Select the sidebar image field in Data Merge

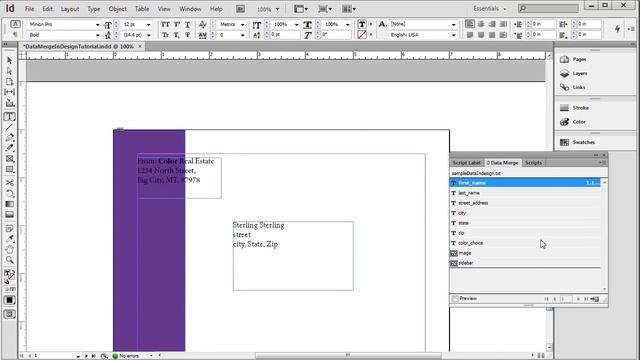coord(525,263)
